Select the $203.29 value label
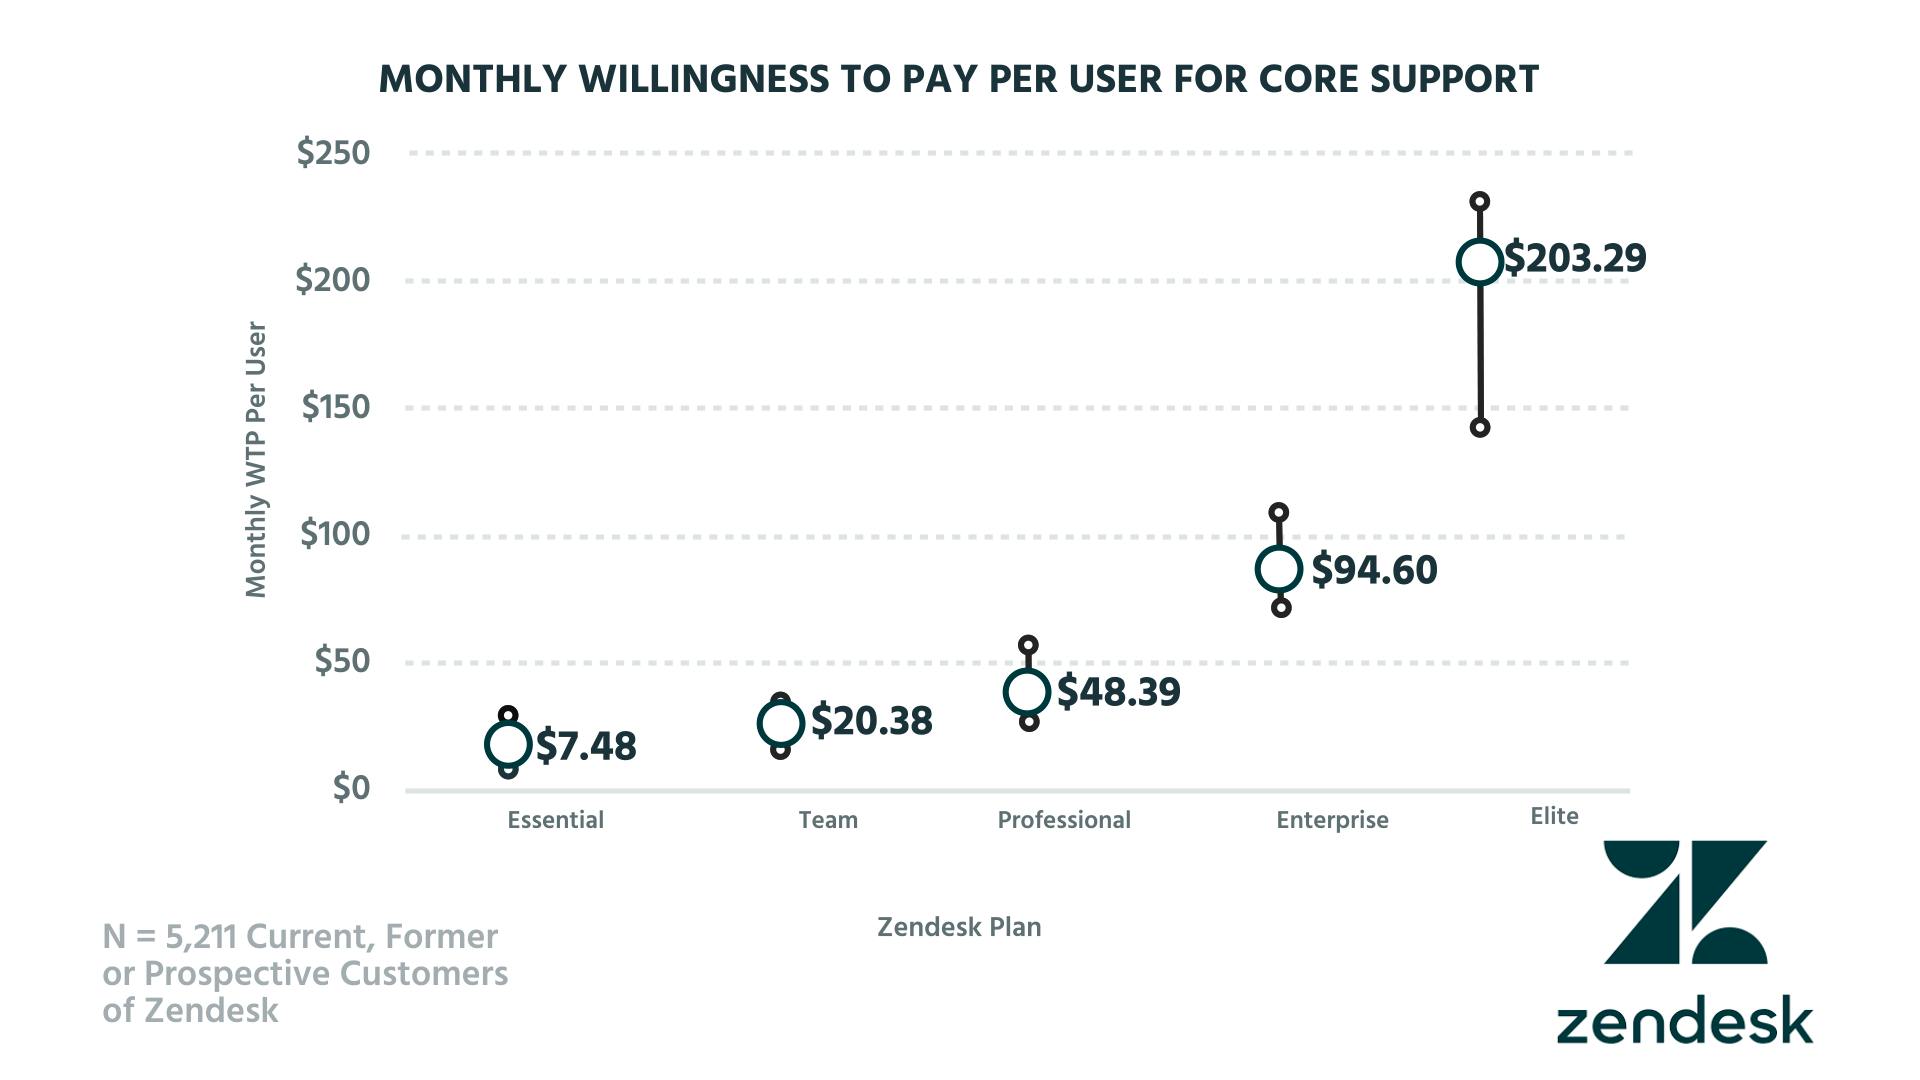 (x=1575, y=258)
